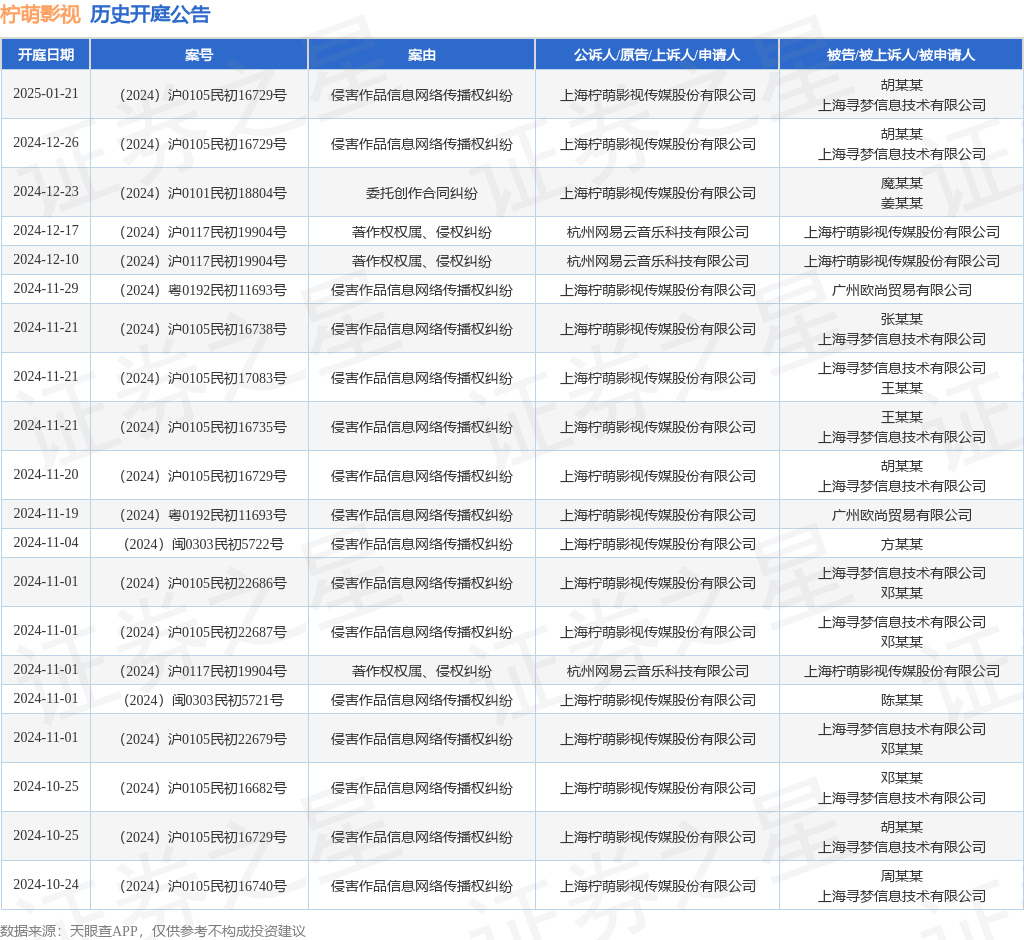Click the 委托创作合同纠纷 cause cell
This screenshot has width=1024, height=940.
[x=422, y=193]
